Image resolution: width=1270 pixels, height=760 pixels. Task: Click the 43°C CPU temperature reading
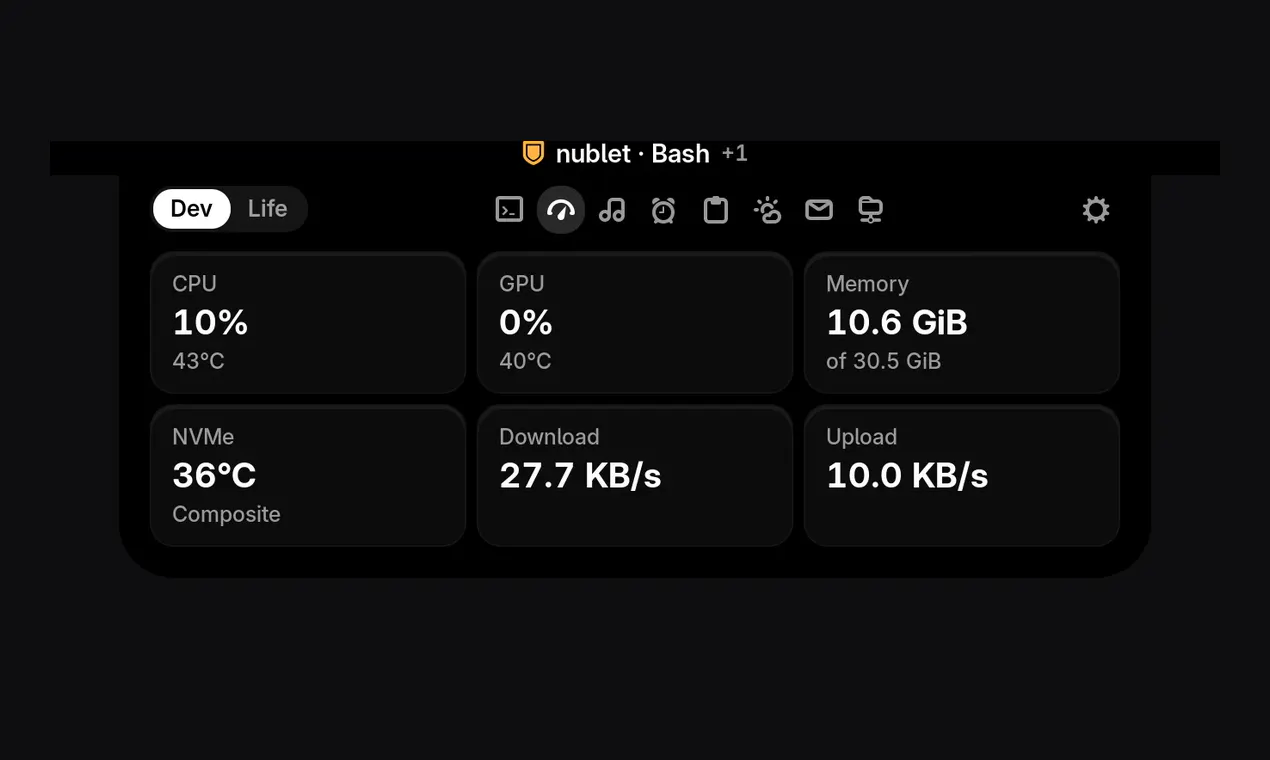point(198,361)
